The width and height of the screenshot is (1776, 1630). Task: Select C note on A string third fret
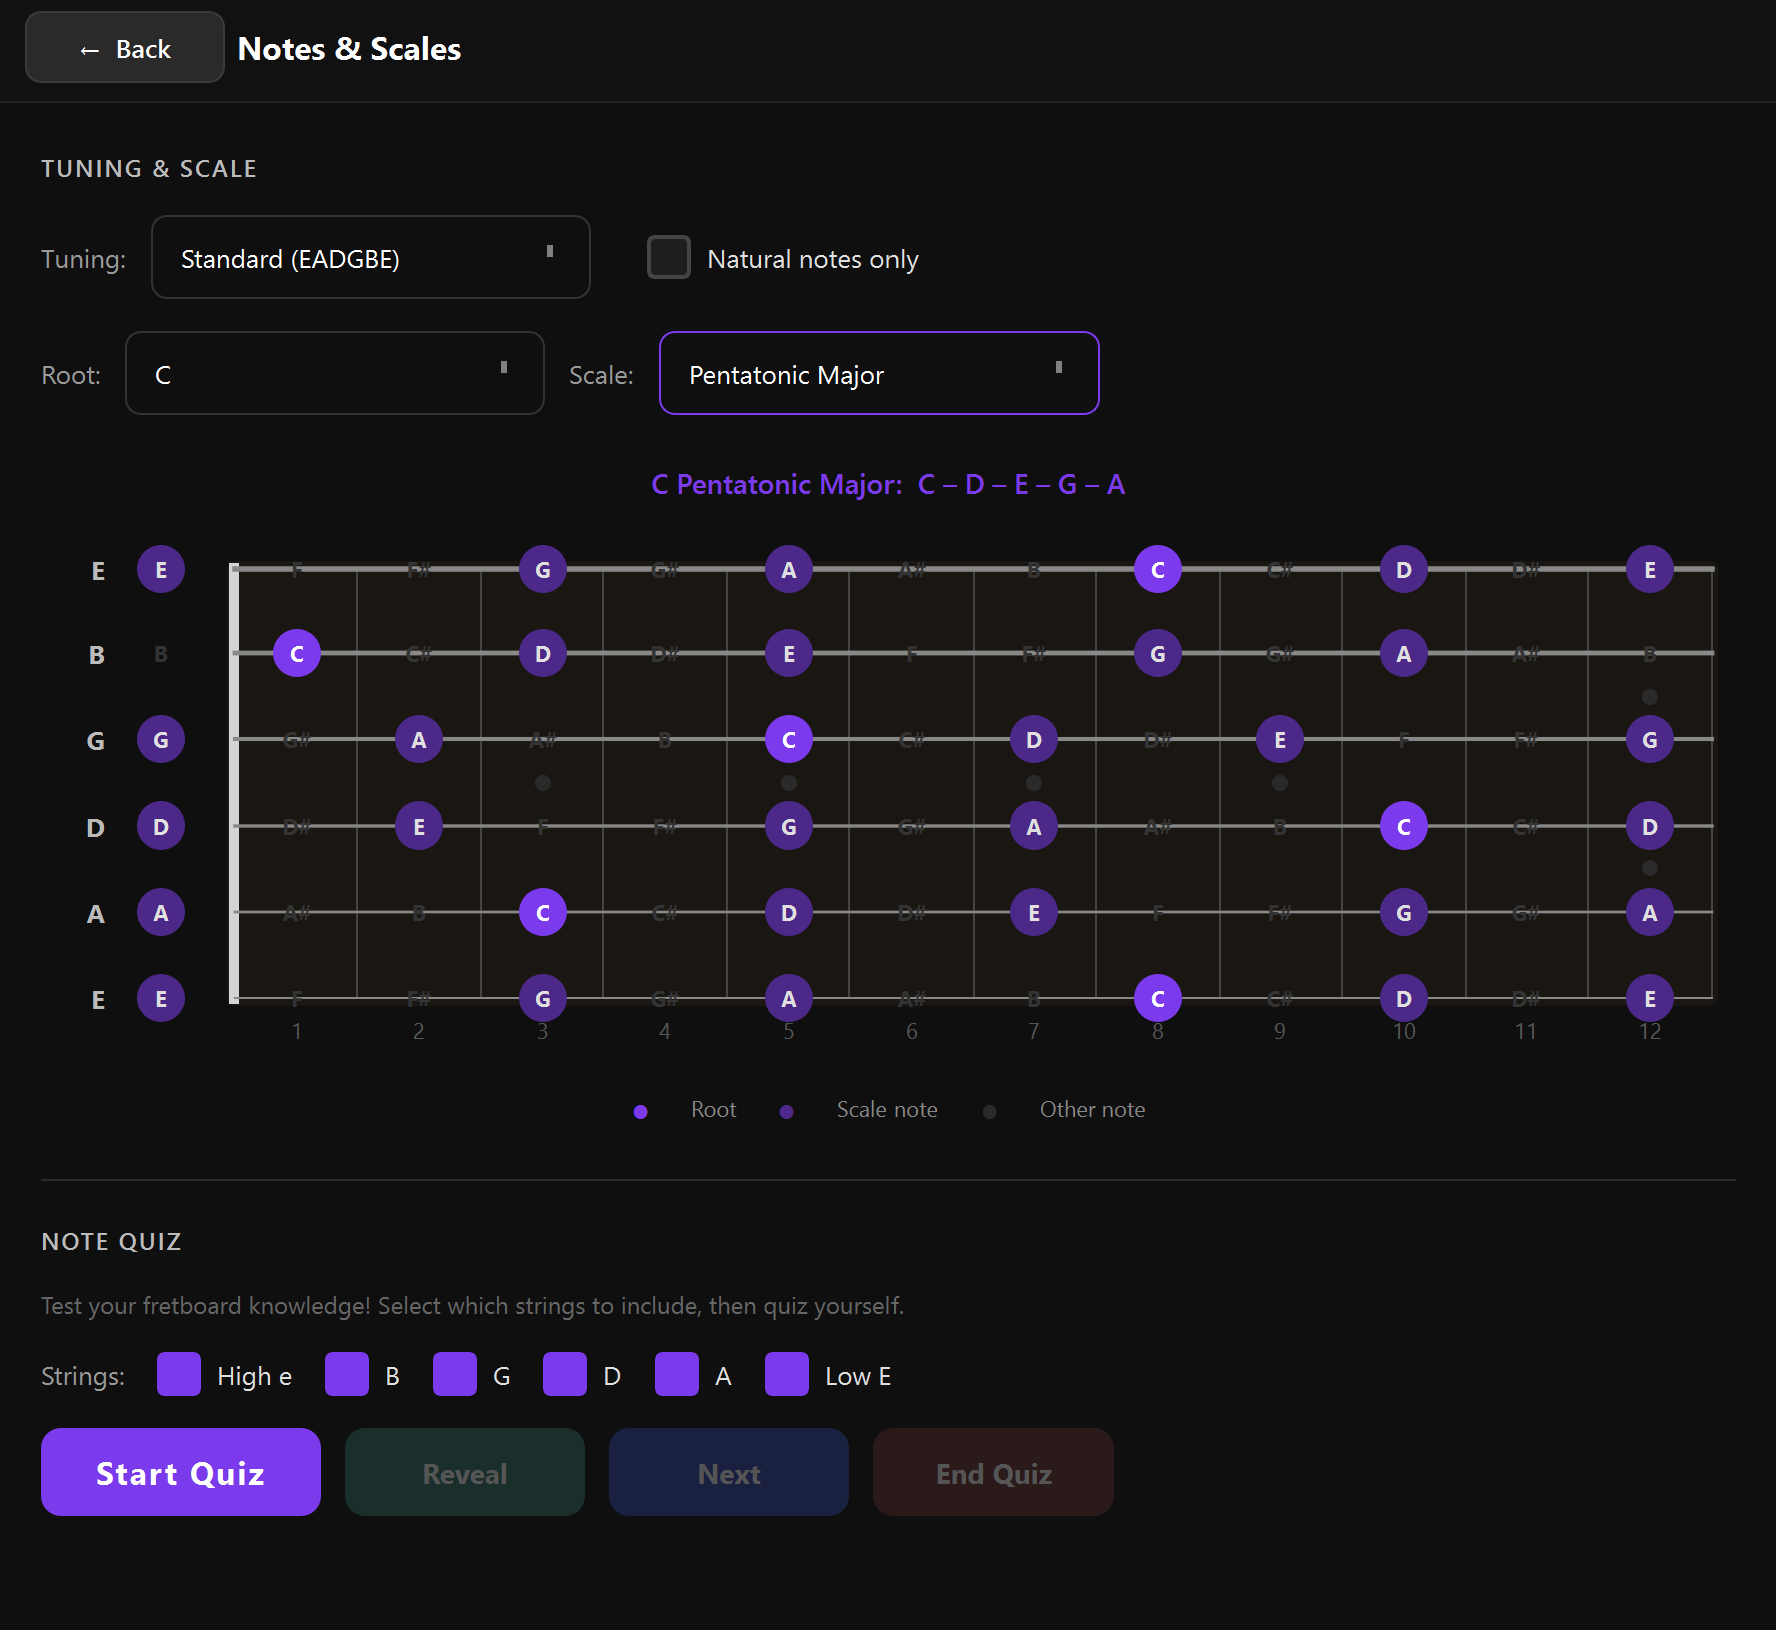point(542,913)
